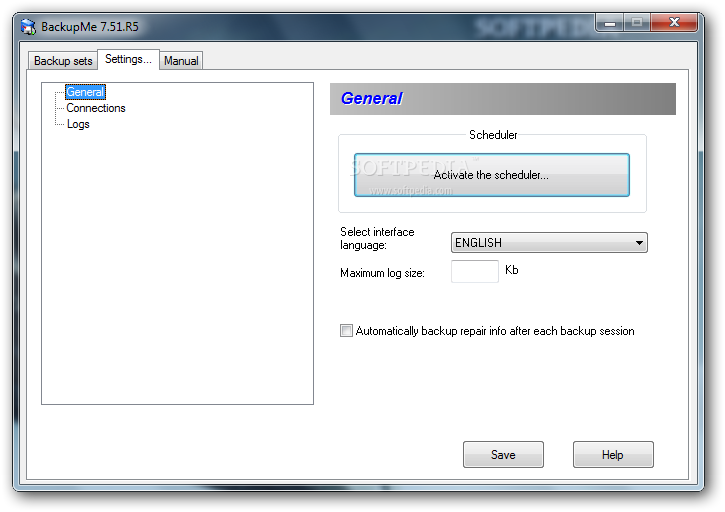Click the Maximum log size input field

[474, 271]
